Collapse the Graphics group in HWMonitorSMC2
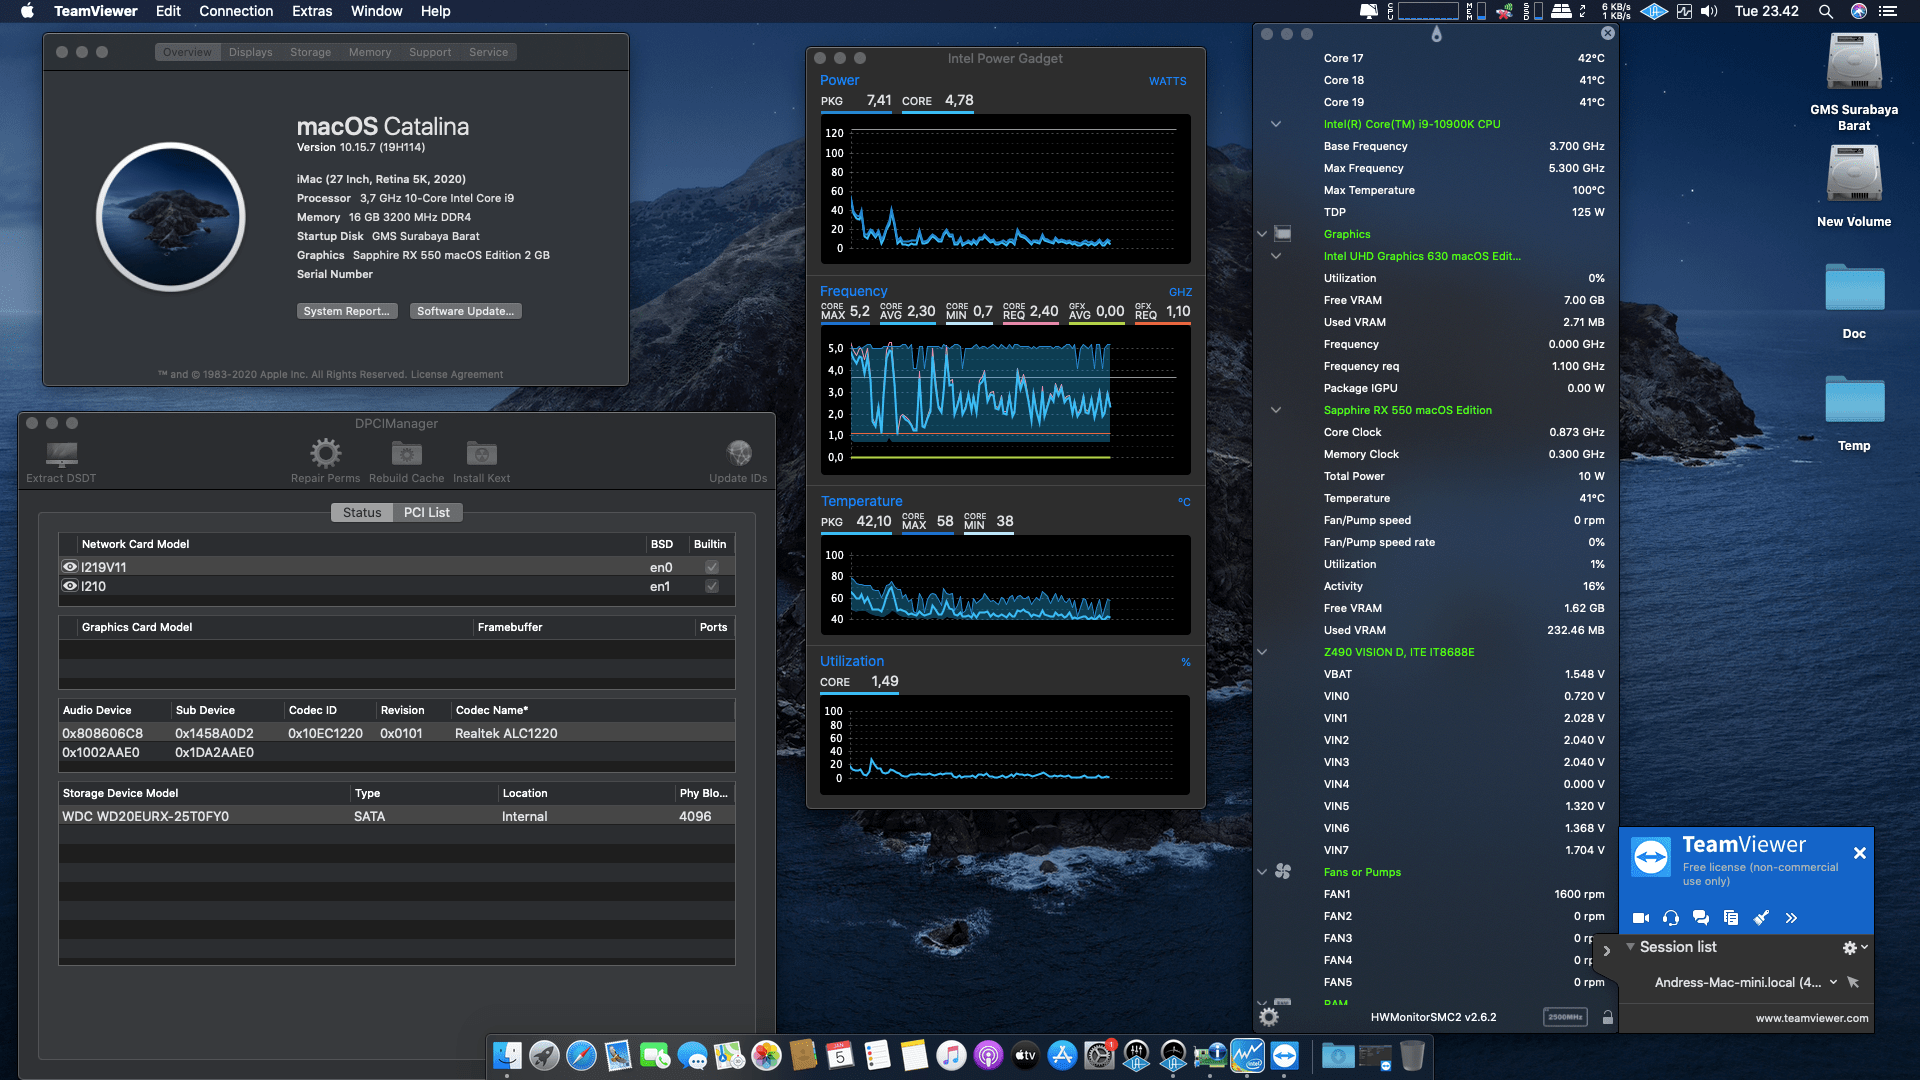Viewport: 1920px width, 1080px height. click(x=1262, y=234)
